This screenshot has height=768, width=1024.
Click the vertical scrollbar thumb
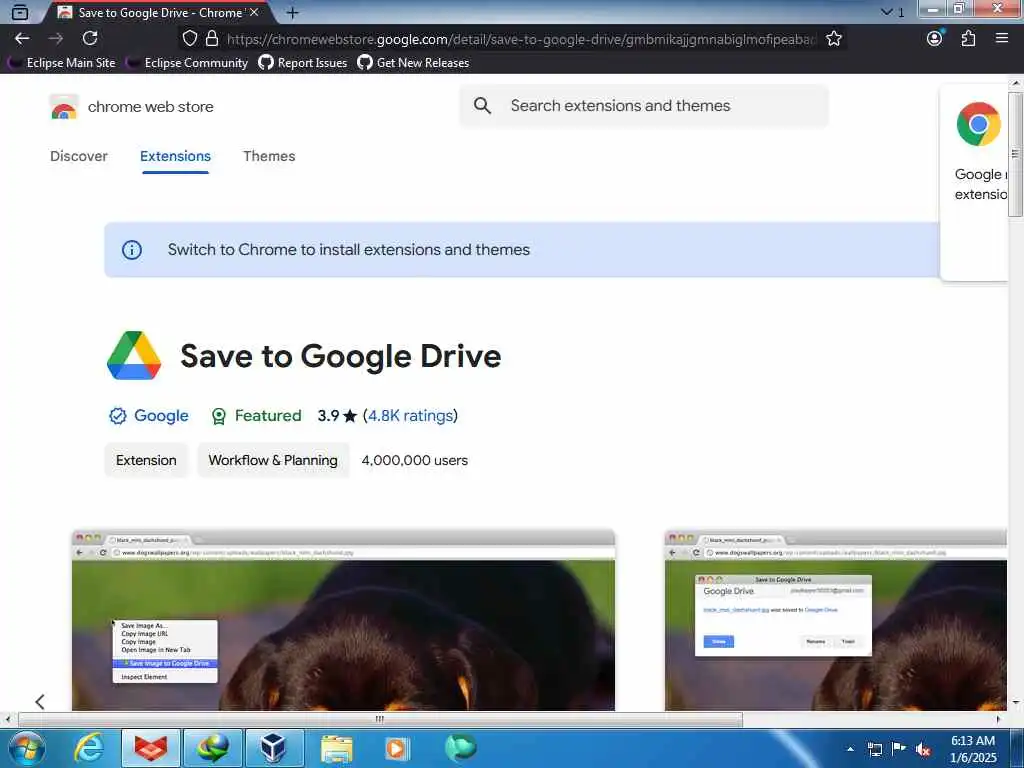pyautogui.click(x=1015, y=154)
